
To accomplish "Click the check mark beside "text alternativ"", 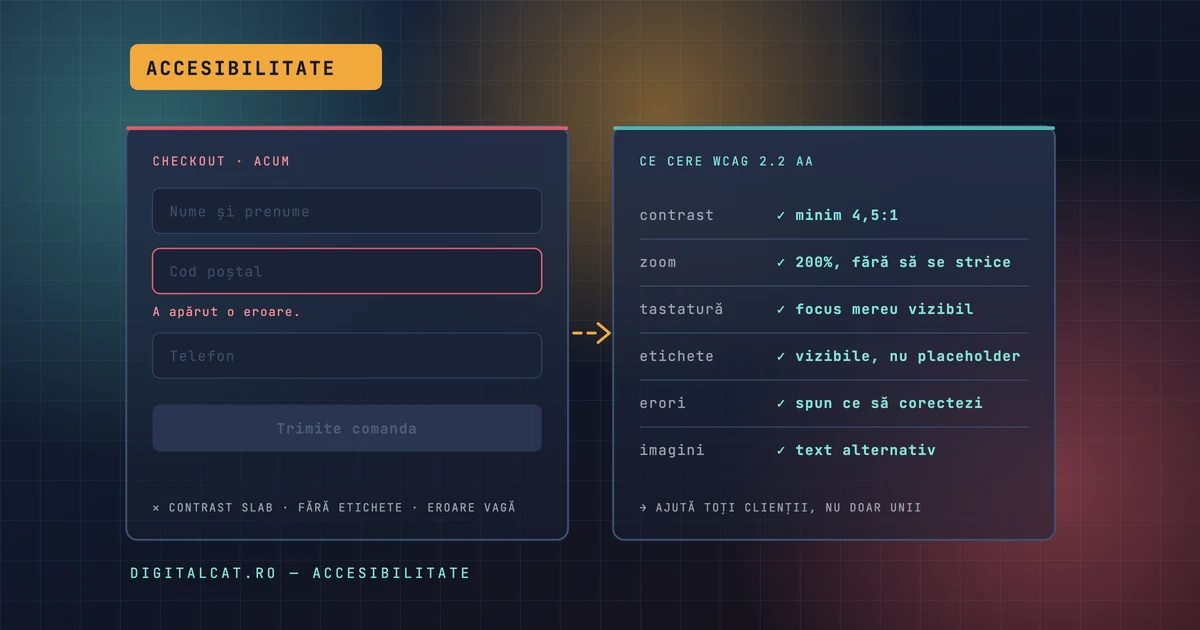I will pos(781,450).
